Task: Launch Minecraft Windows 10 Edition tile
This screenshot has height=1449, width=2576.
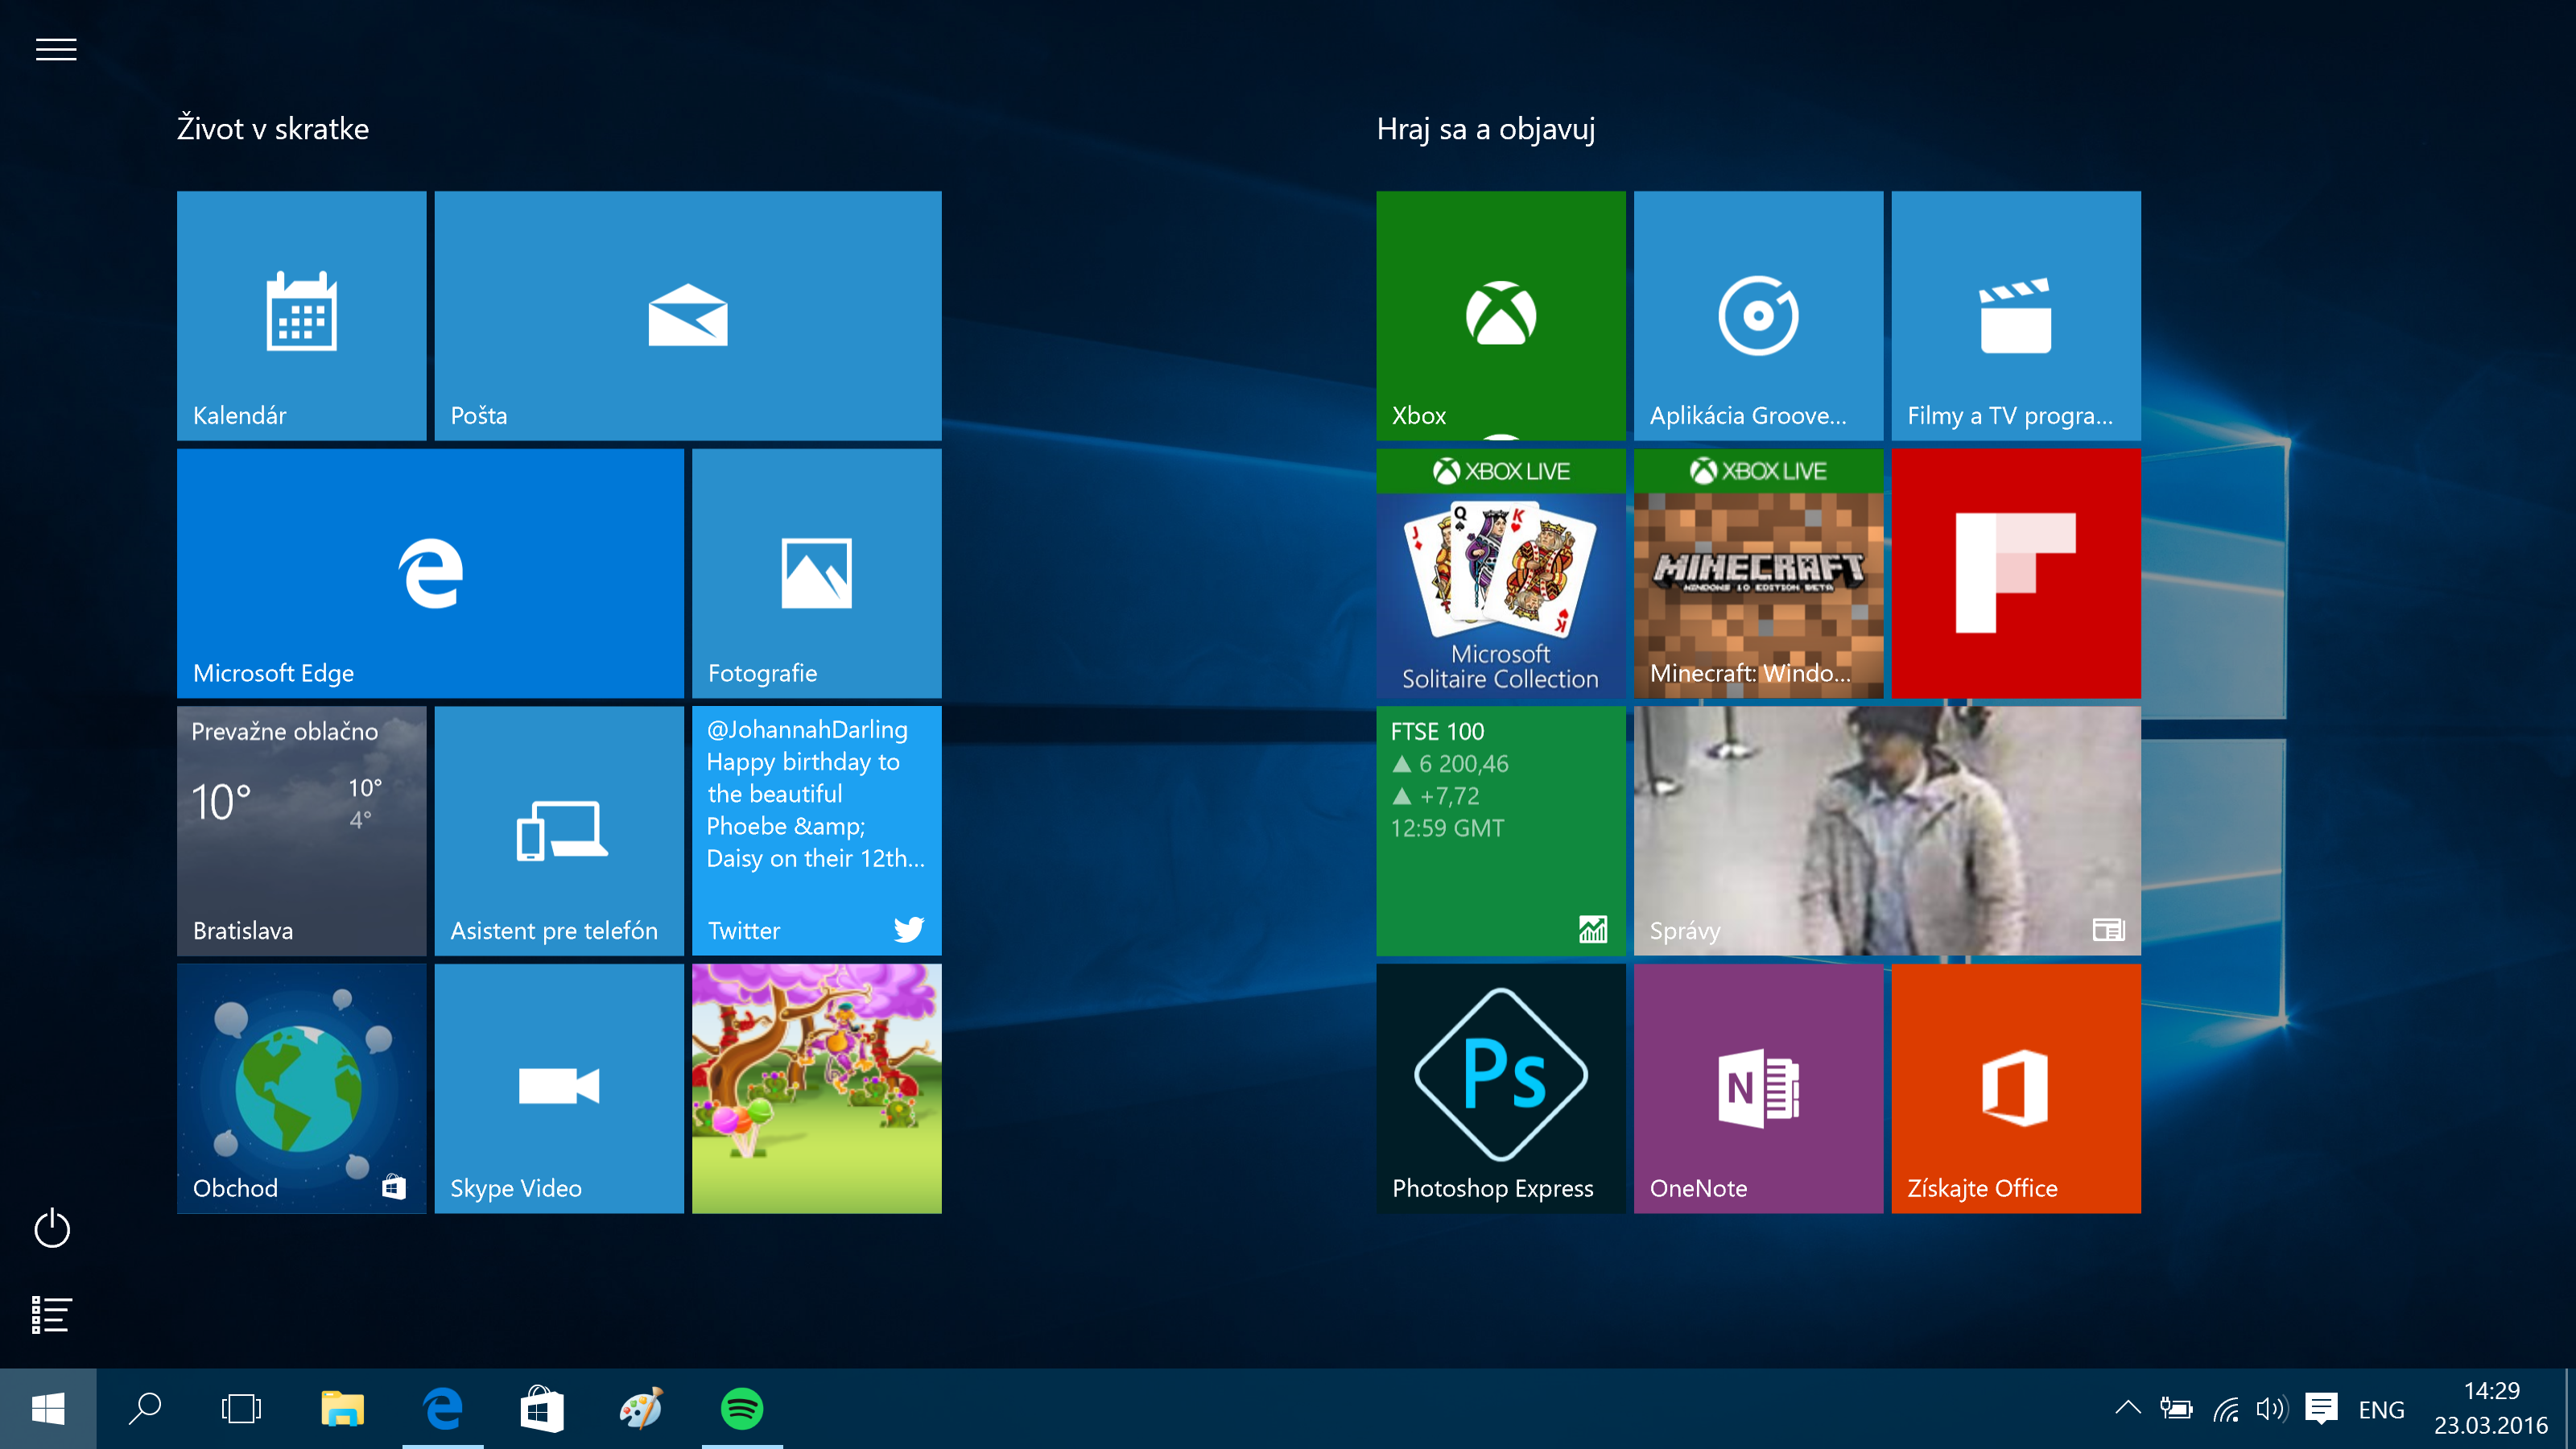Action: point(1758,573)
